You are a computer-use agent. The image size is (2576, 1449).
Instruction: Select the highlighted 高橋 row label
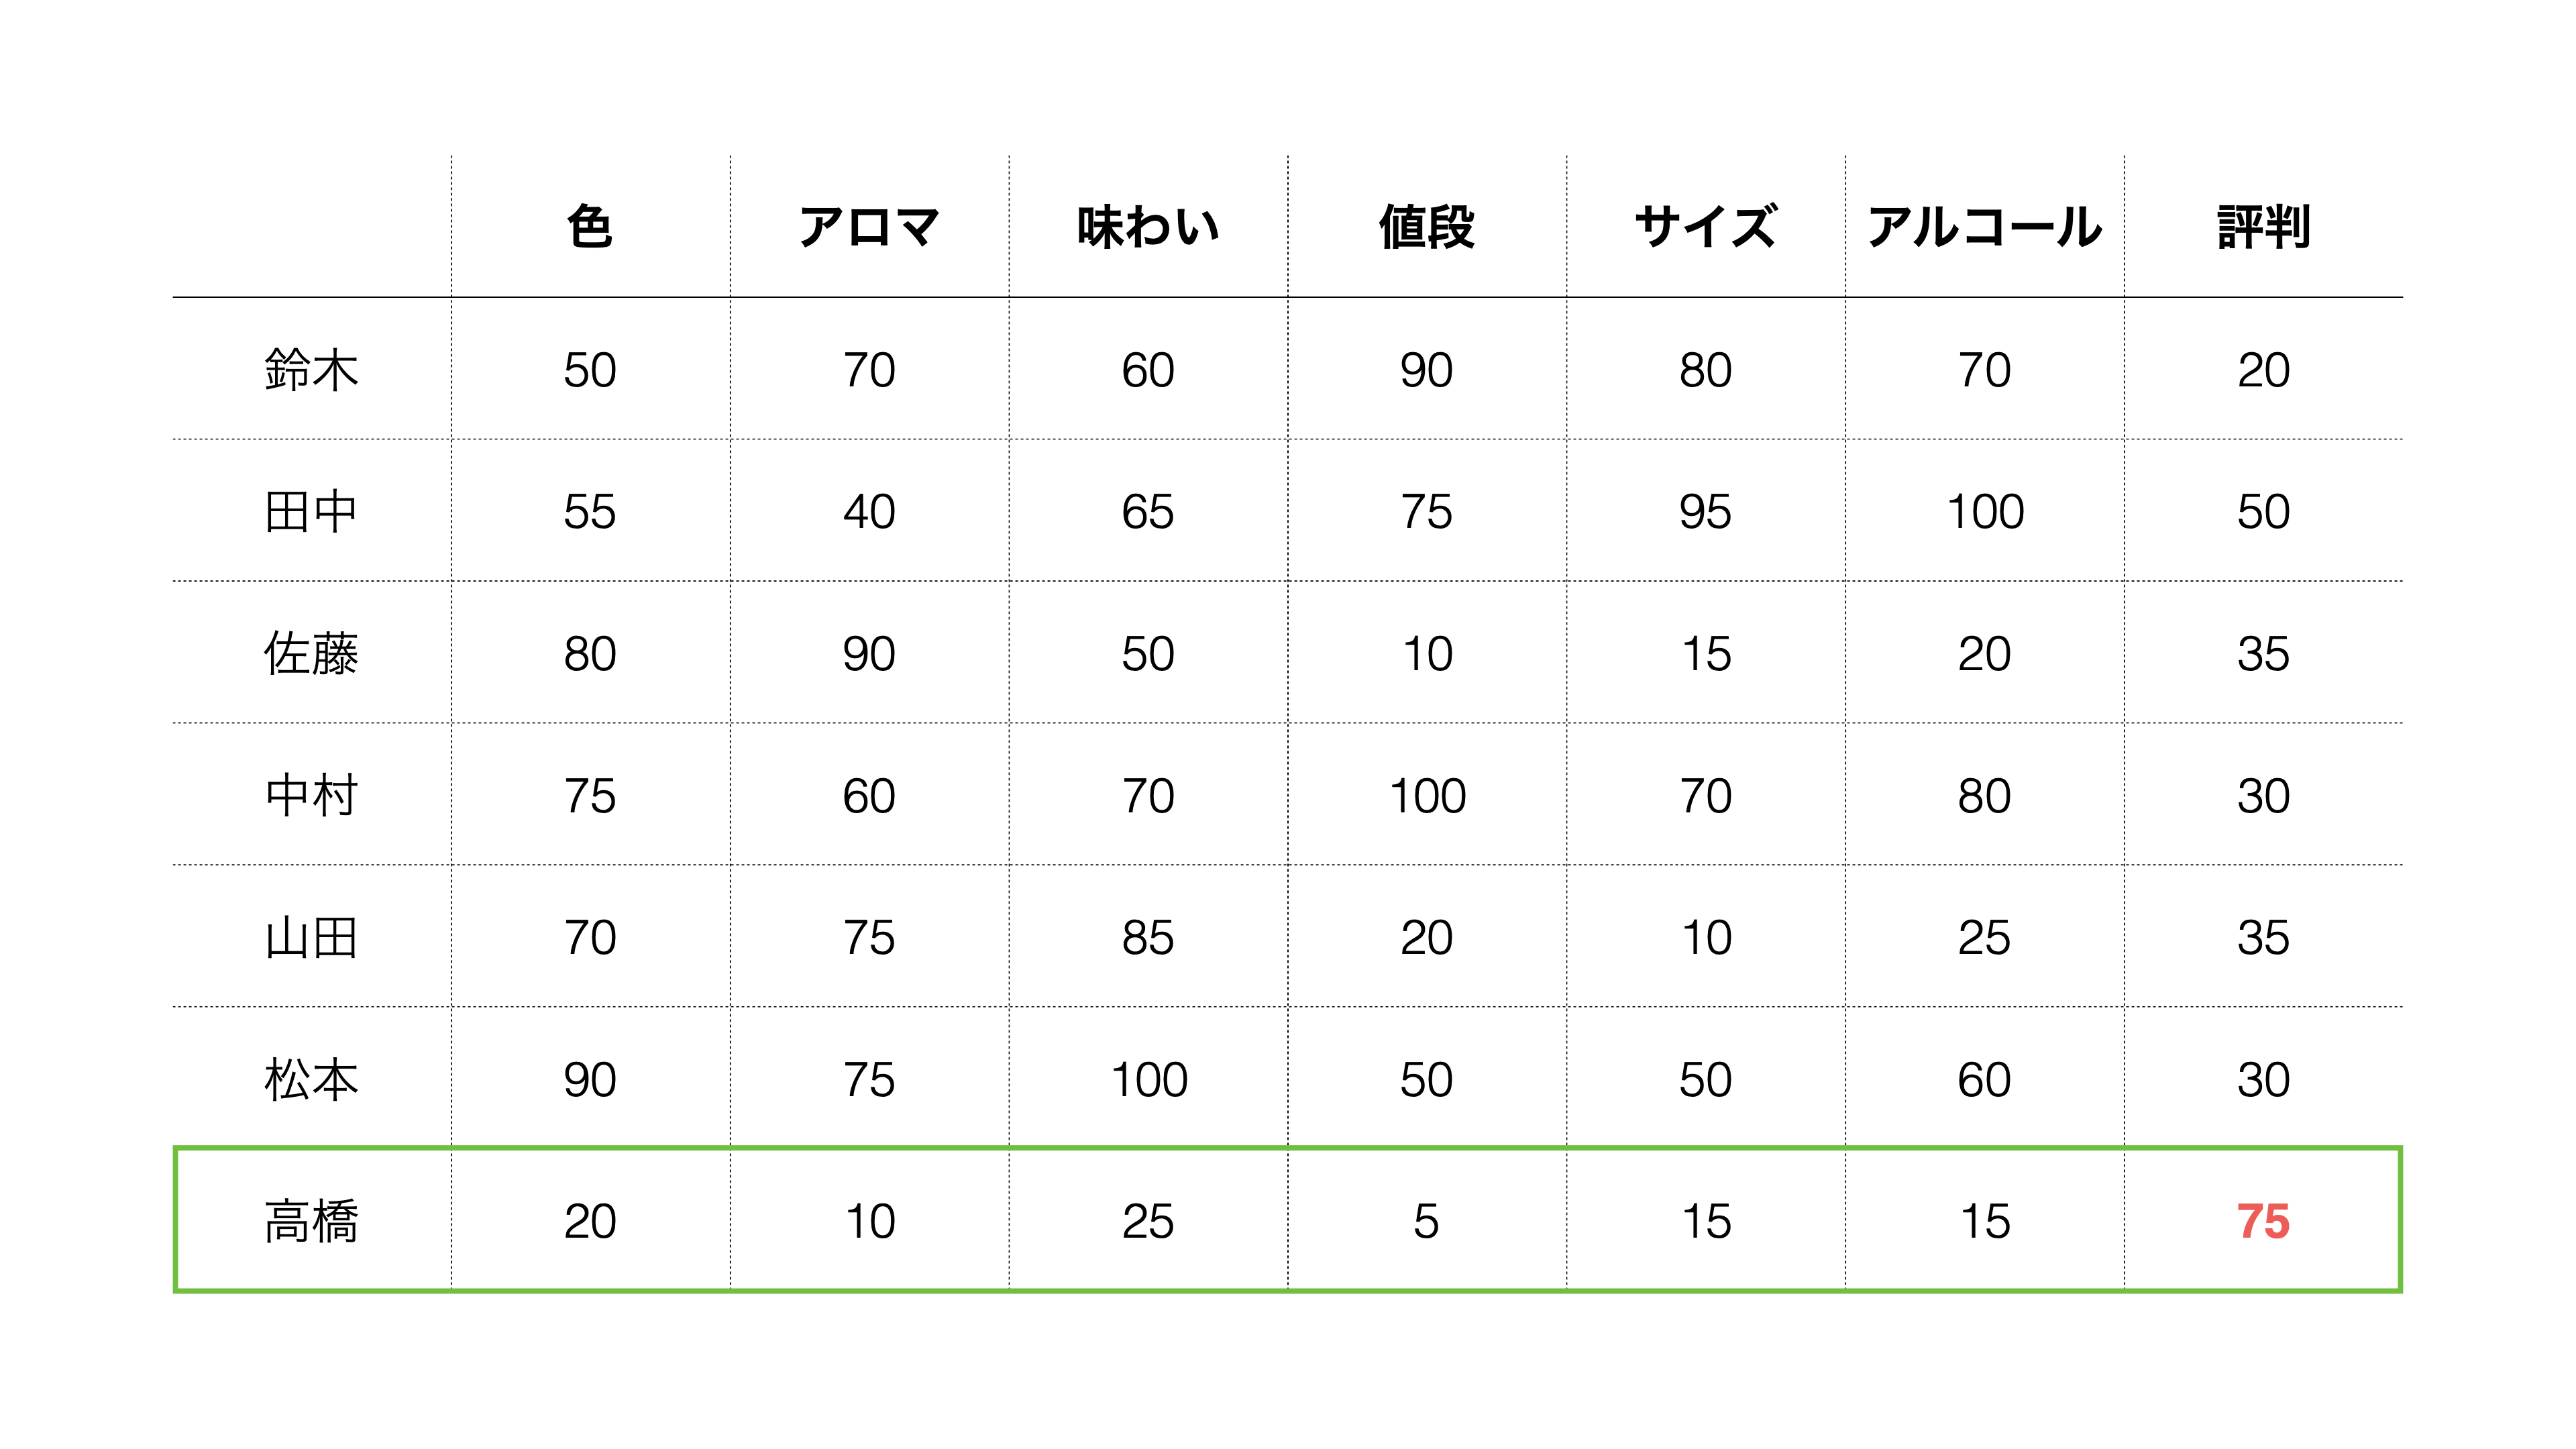pyautogui.click(x=311, y=1221)
